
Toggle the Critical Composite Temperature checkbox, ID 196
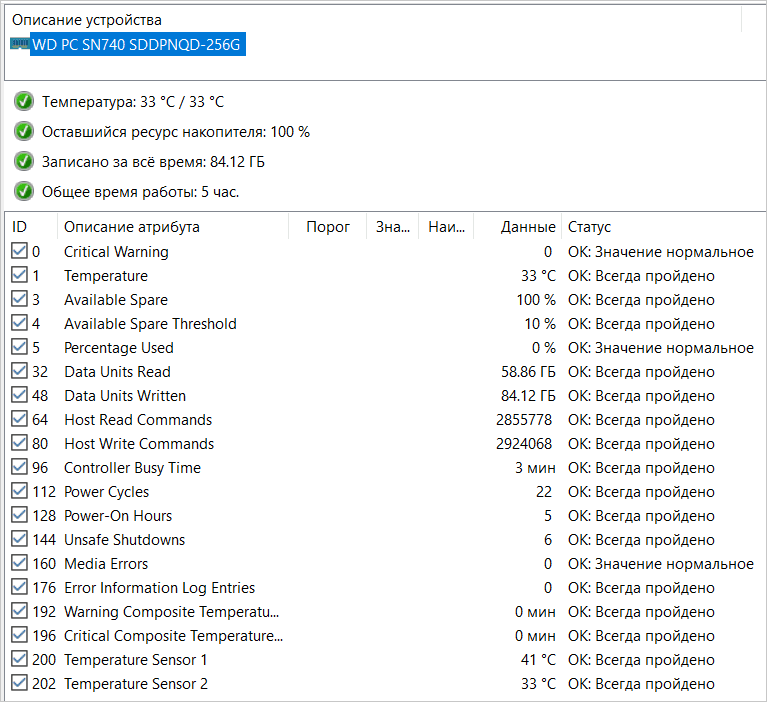point(19,634)
